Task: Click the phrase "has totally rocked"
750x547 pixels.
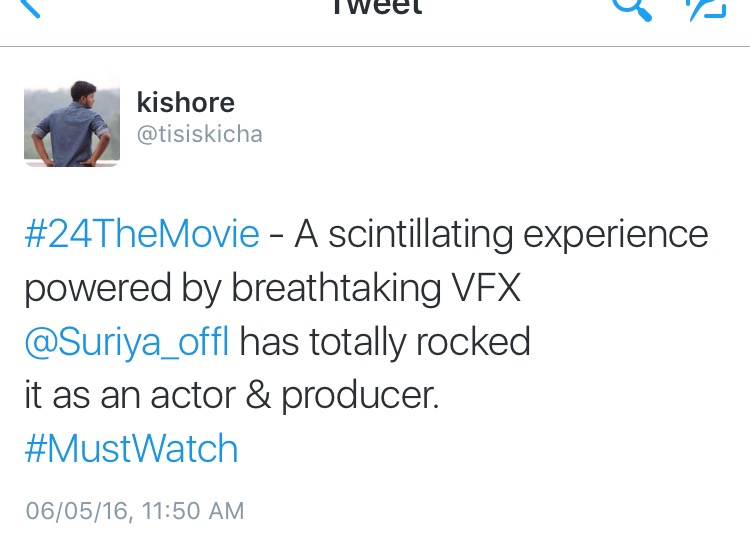Action: point(385,342)
